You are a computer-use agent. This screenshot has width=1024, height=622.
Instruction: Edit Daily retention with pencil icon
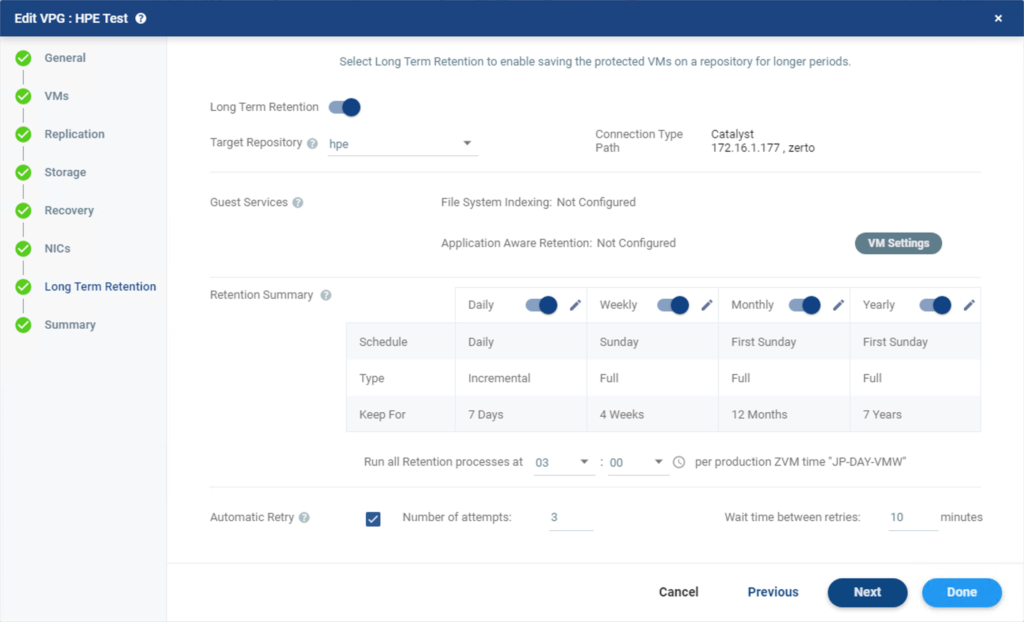[x=575, y=305]
